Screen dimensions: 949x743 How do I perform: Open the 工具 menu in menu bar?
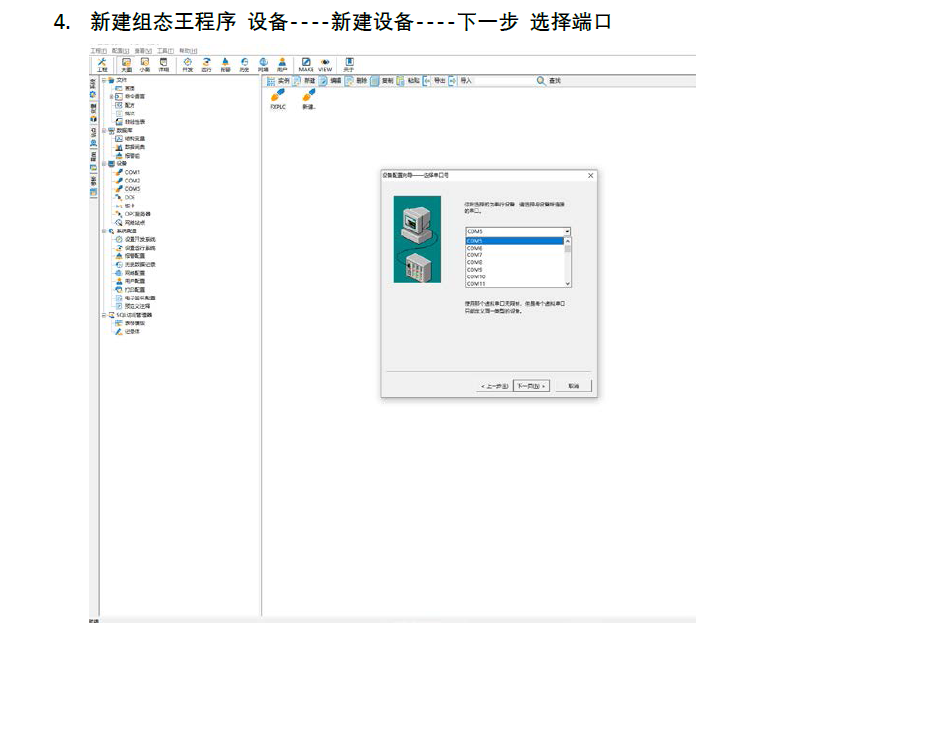click(x=165, y=50)
